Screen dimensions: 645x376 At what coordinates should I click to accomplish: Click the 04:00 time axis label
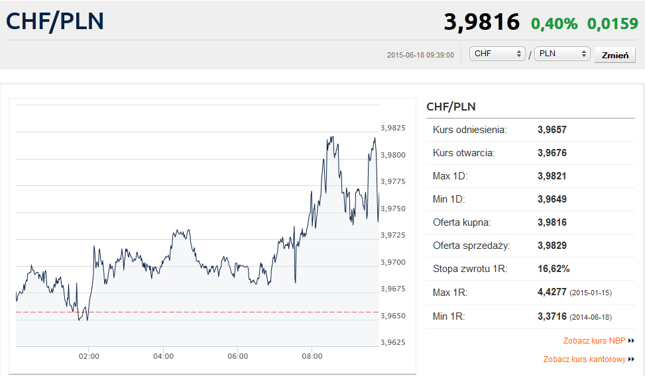tap(163, 356)
